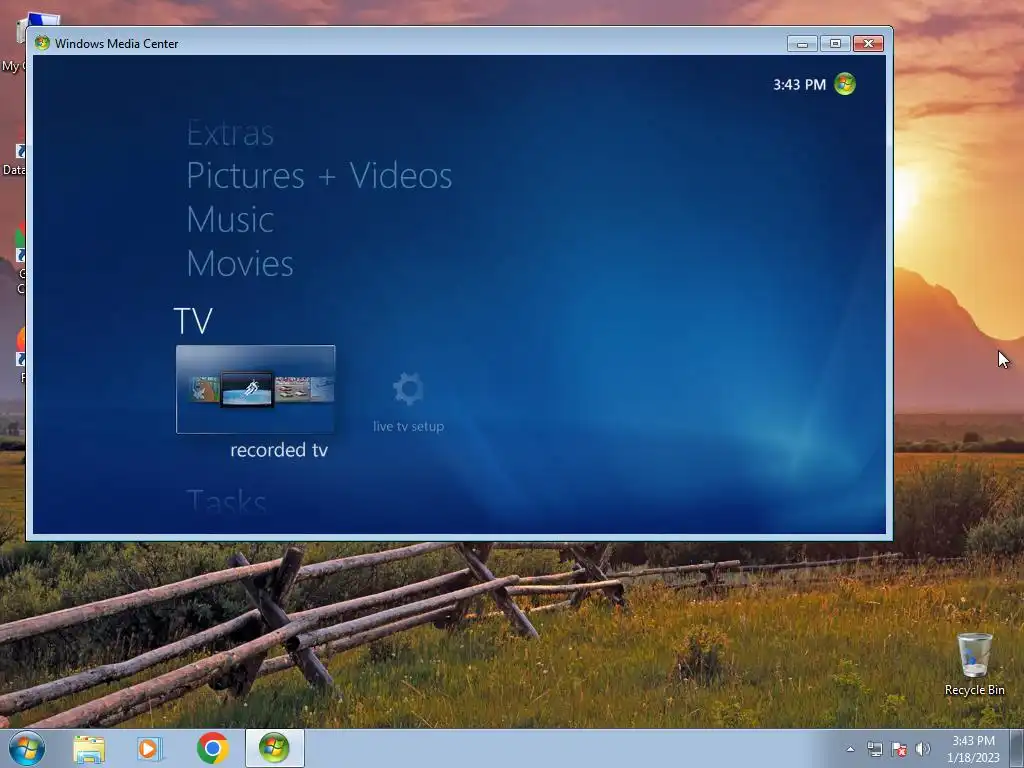Click the live tv setup gear icon
Screen dimensions: 1024x768
(x=408, y=389)
